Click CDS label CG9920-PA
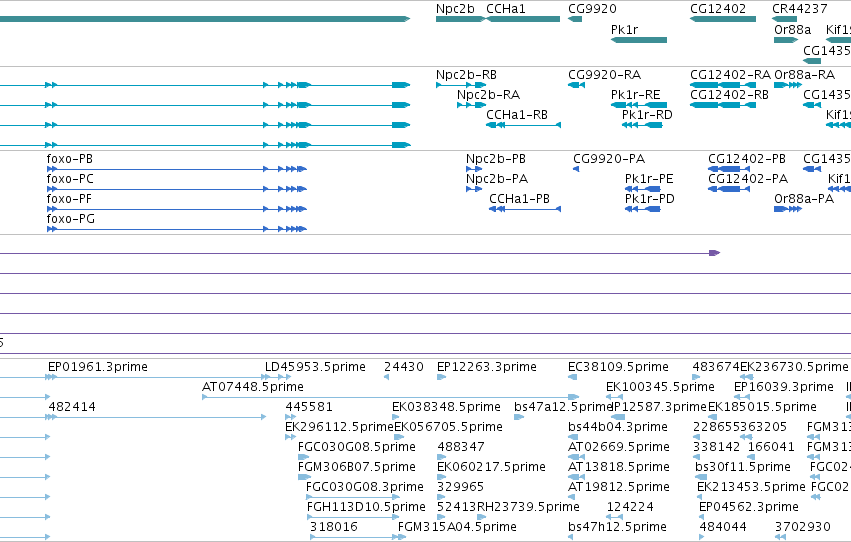Viewport: 851px width, 542px height. point(609,159)
